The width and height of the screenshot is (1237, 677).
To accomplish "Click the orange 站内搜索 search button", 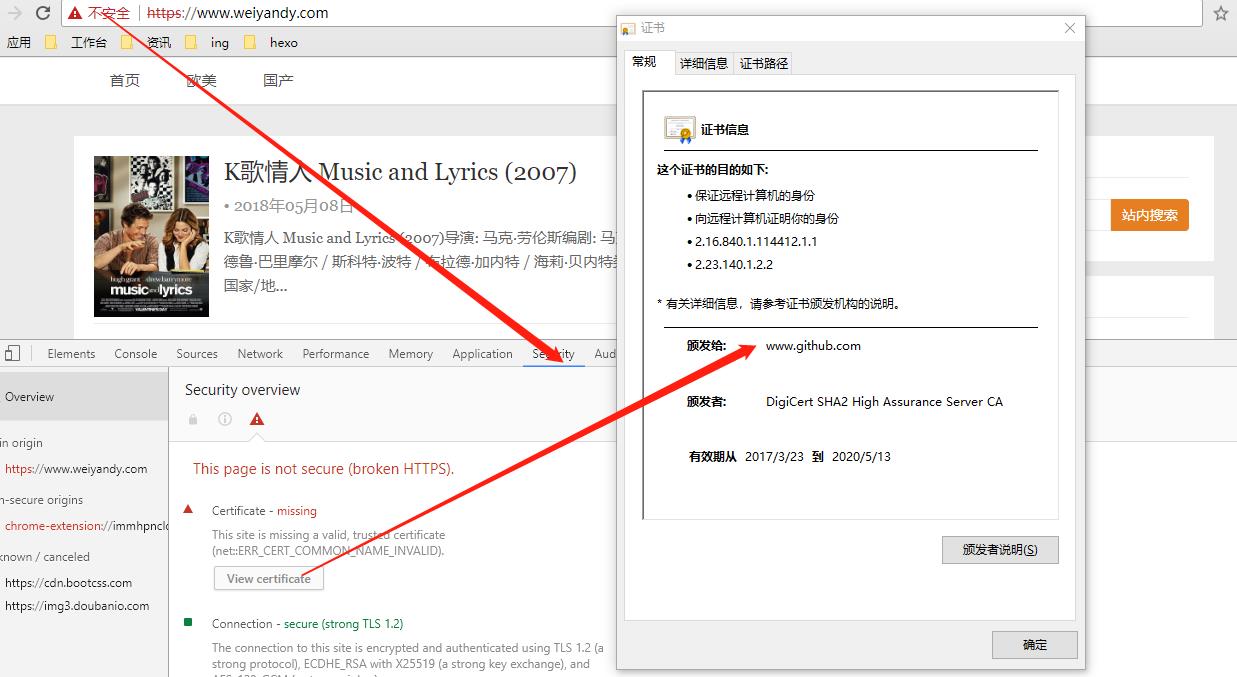I will point(1149,215).
